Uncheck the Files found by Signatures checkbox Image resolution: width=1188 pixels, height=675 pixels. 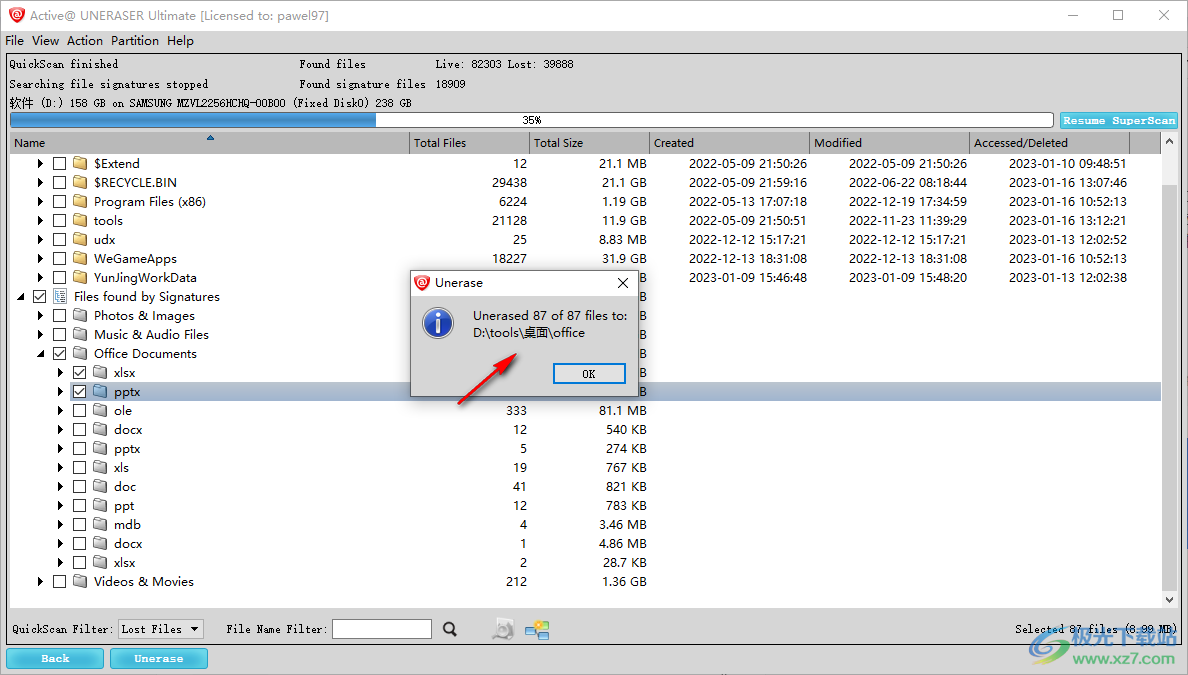(39, 296)
